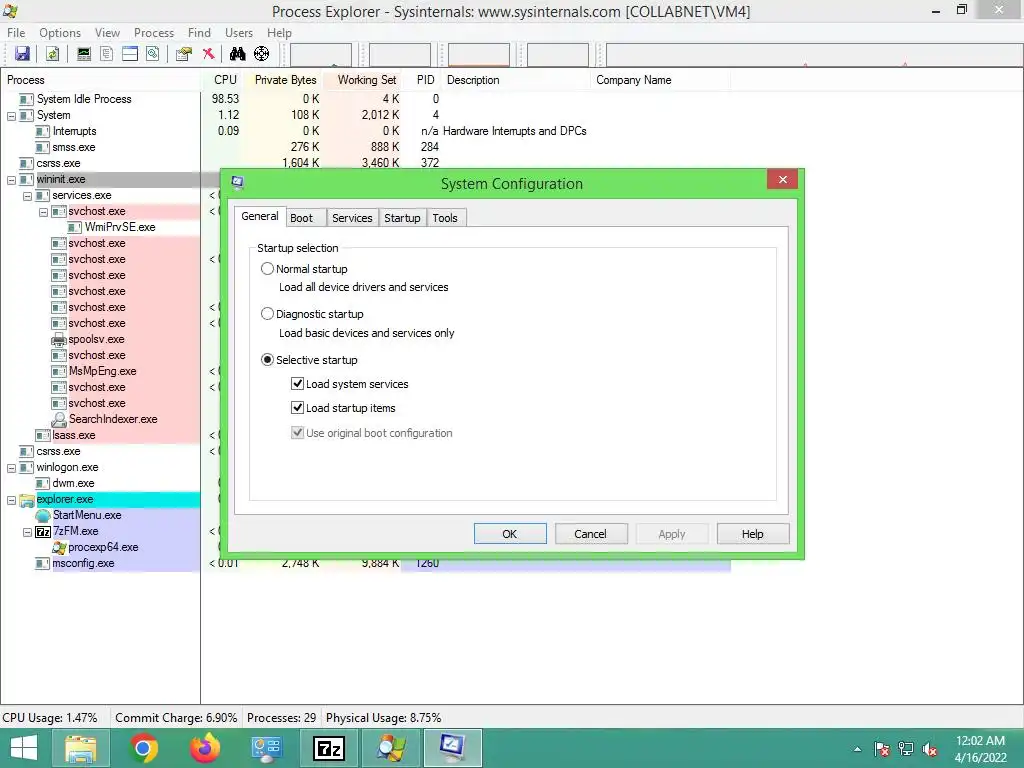Collapse the 7zFM.exe tree node
Screen dimensions: 1024x768
(27, 532)
